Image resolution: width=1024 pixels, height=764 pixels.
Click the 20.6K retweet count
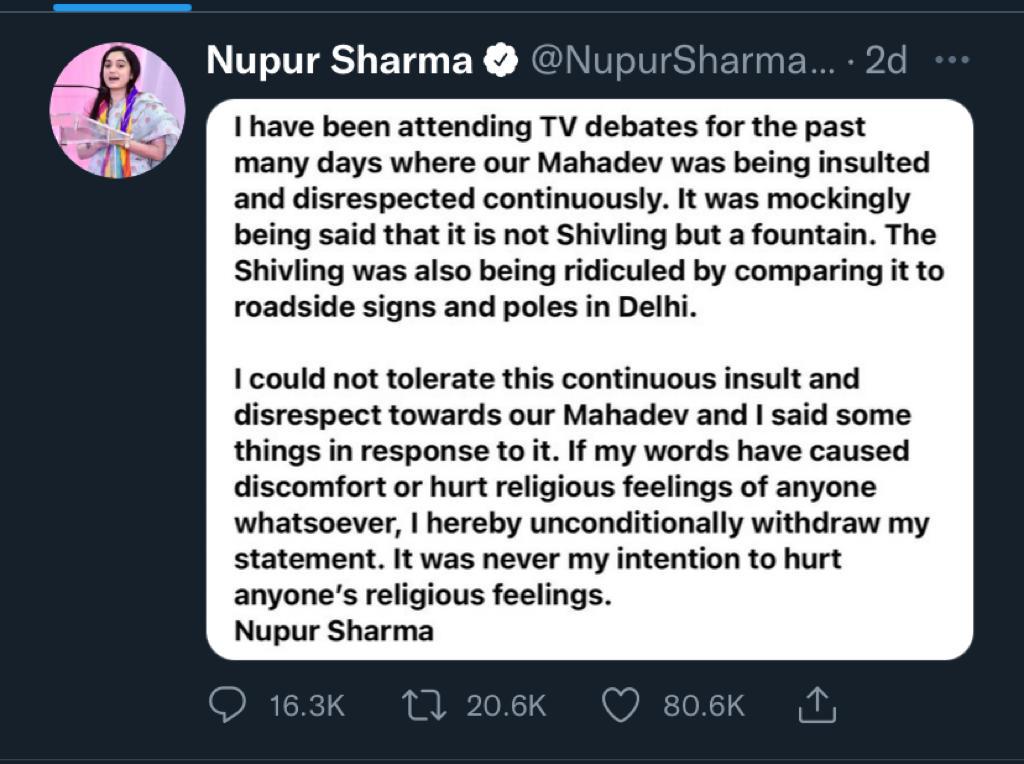(506, 707)
